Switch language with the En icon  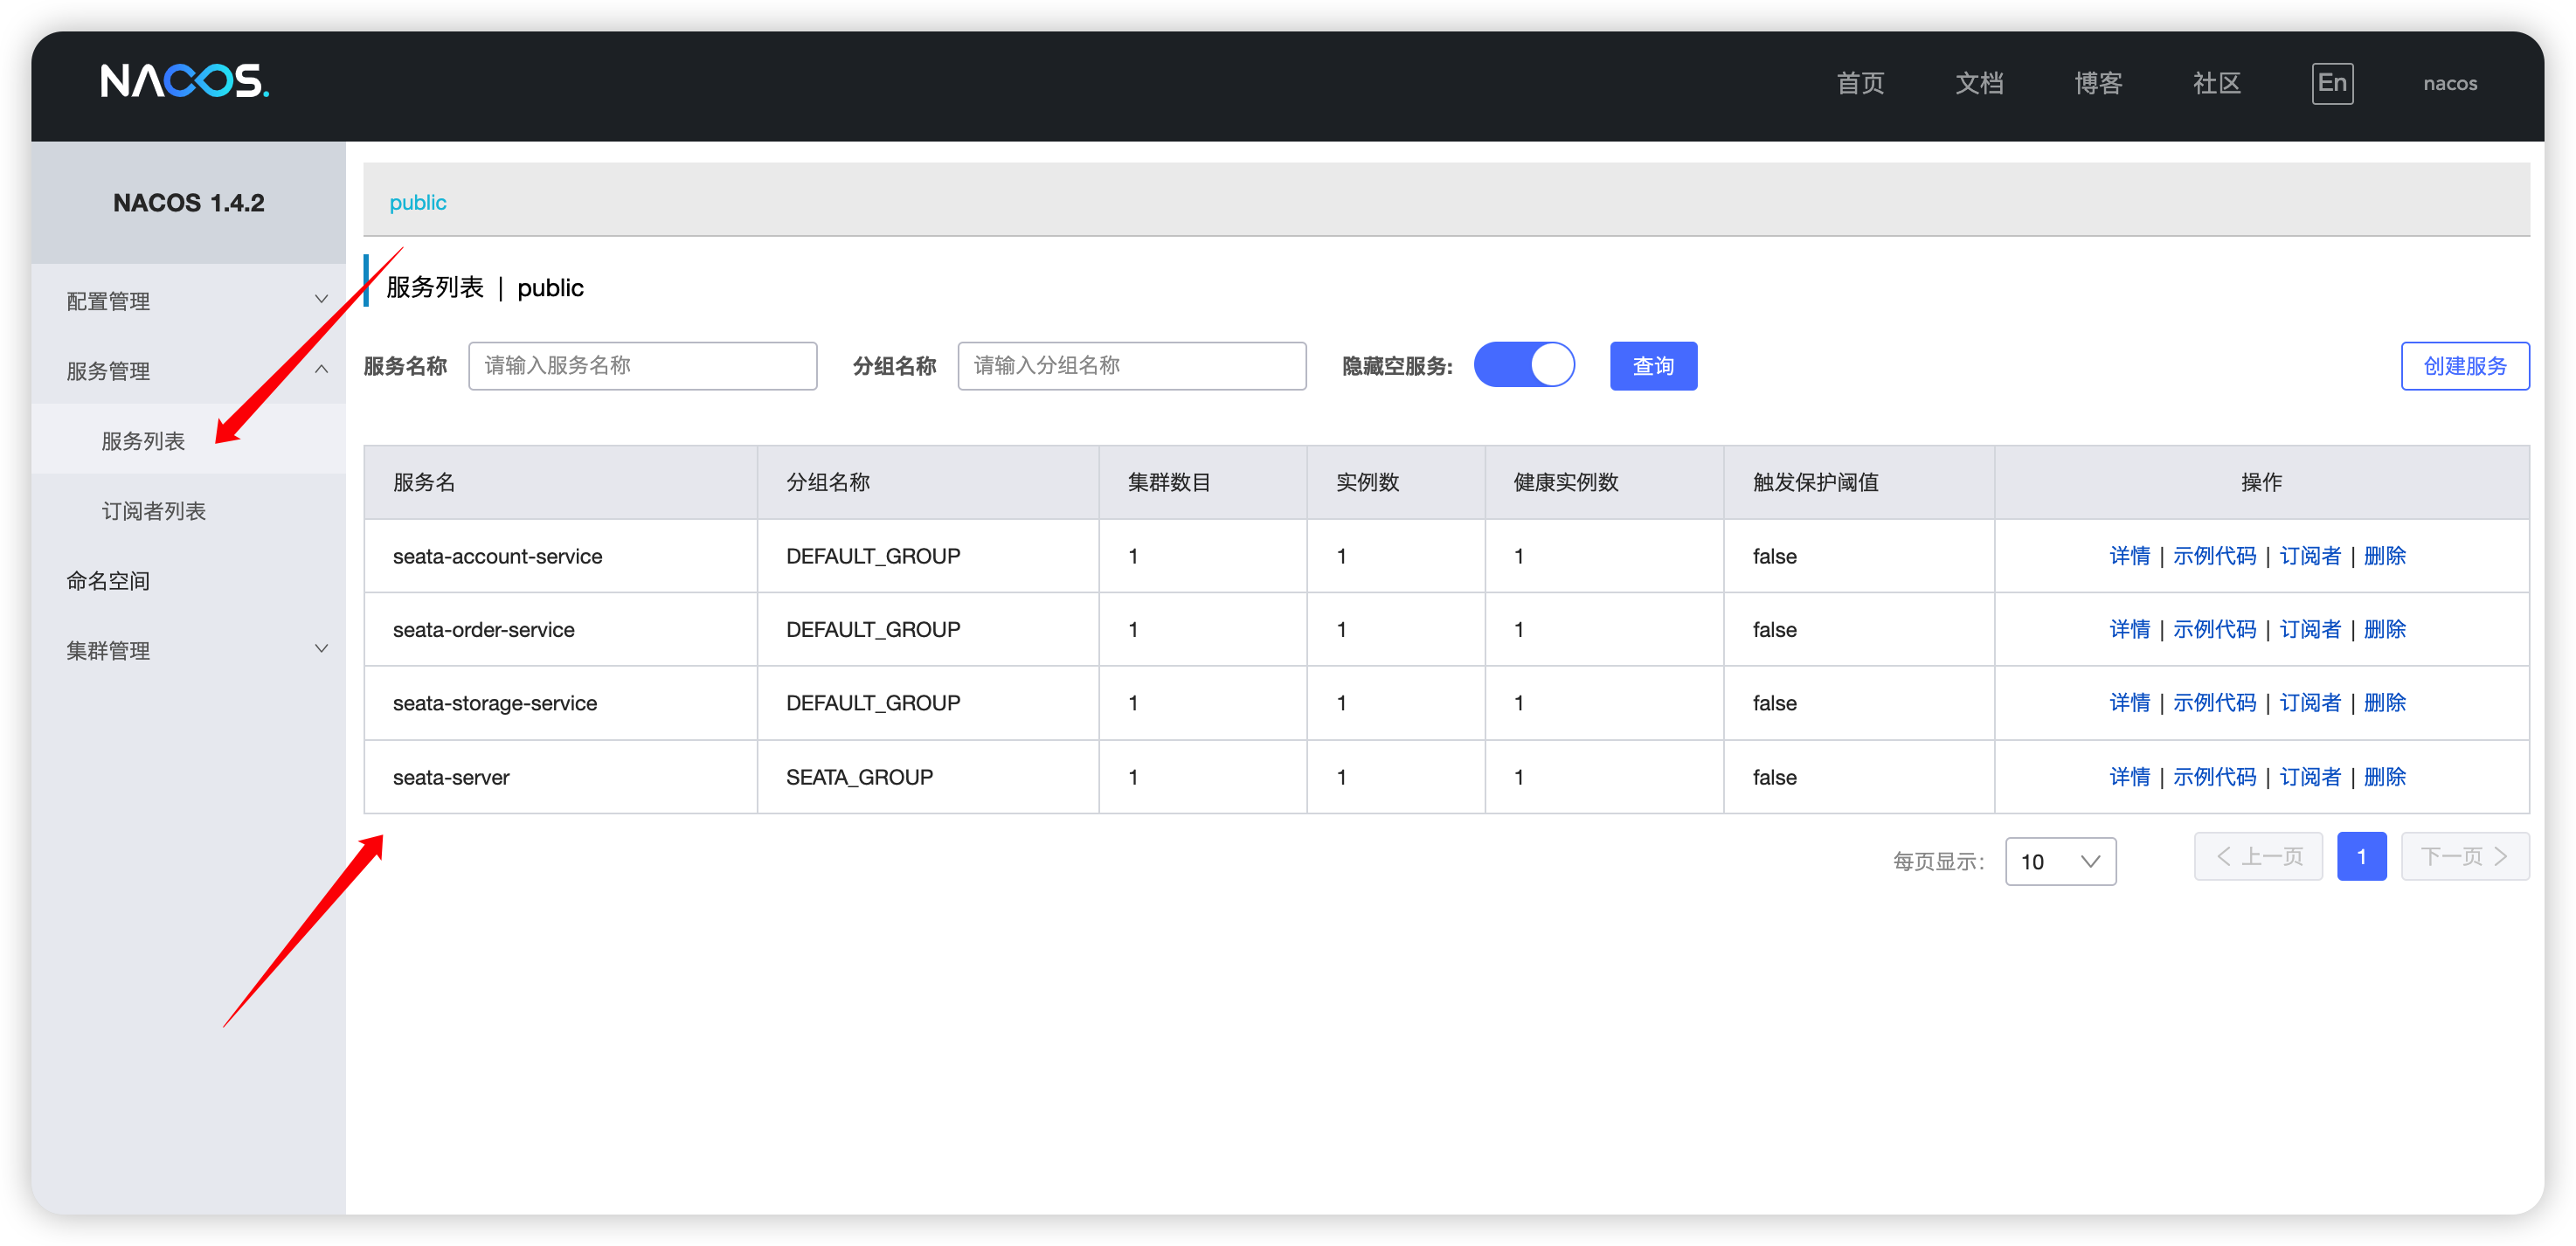tap(2332, 83)
